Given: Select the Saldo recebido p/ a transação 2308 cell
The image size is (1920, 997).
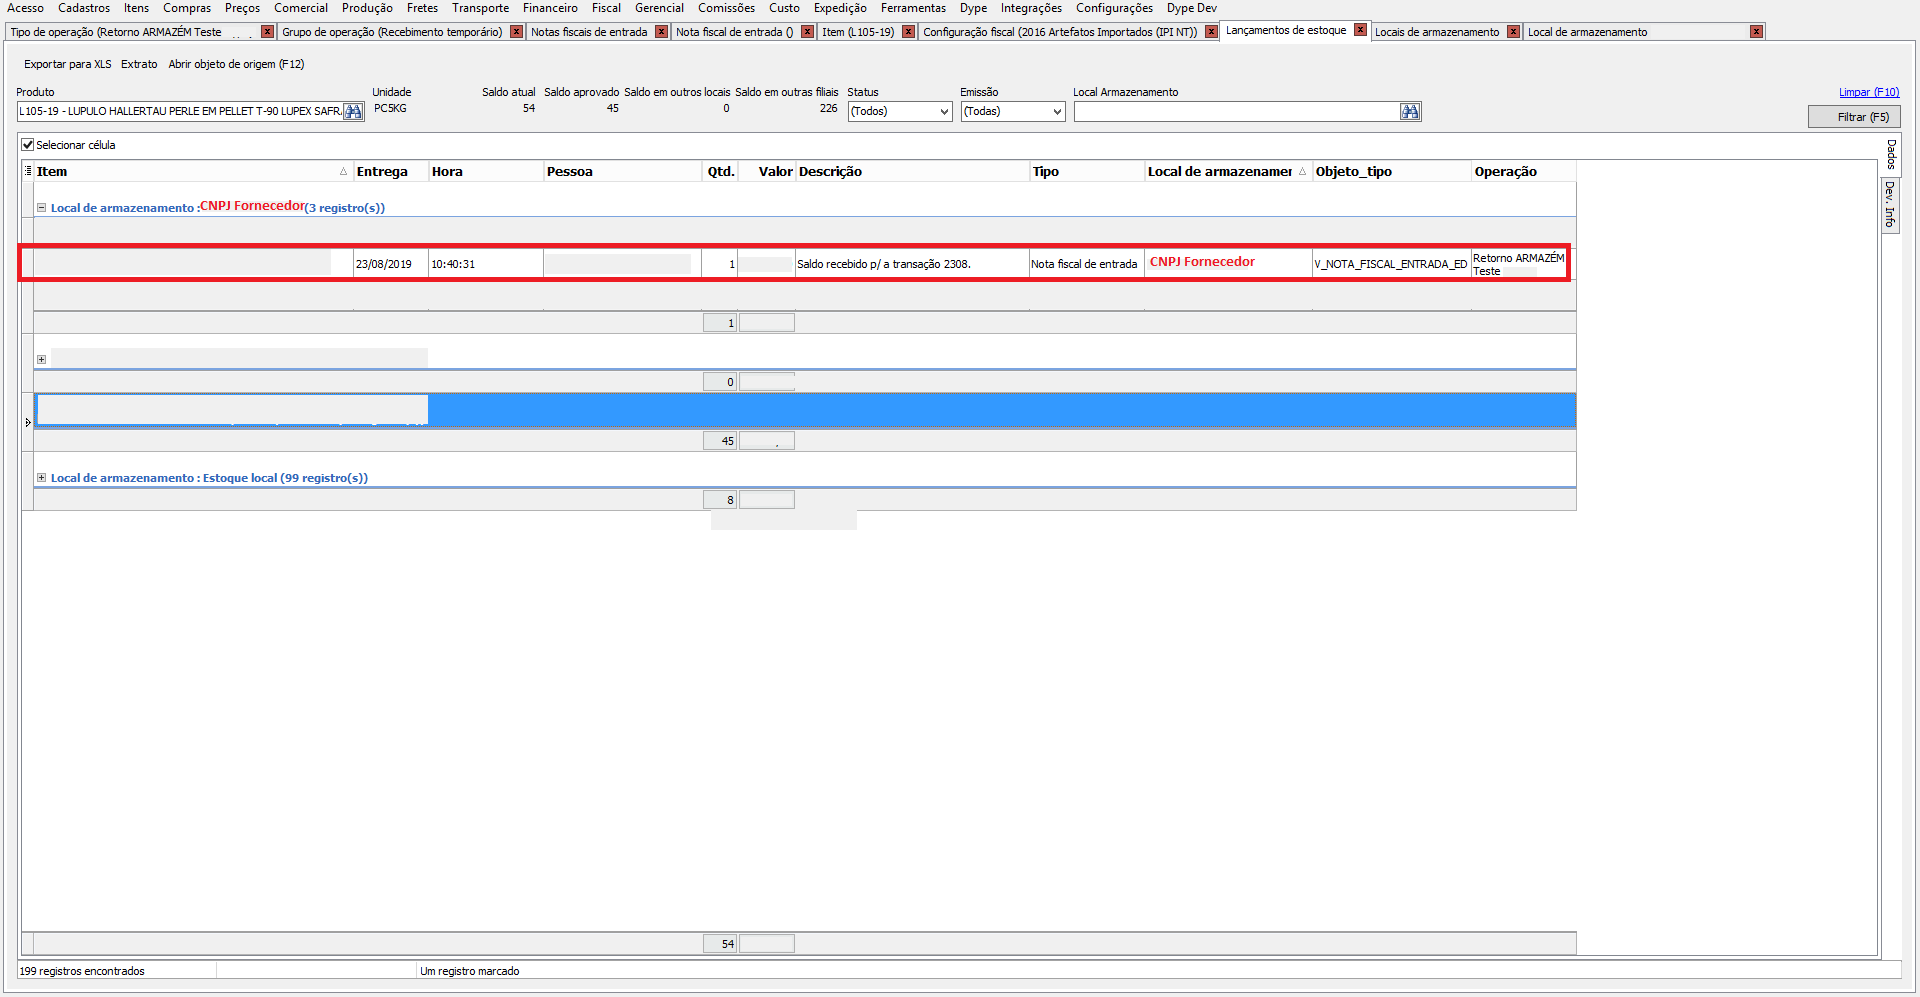Looking at the screenshot, I should click(x=912, y=264).
